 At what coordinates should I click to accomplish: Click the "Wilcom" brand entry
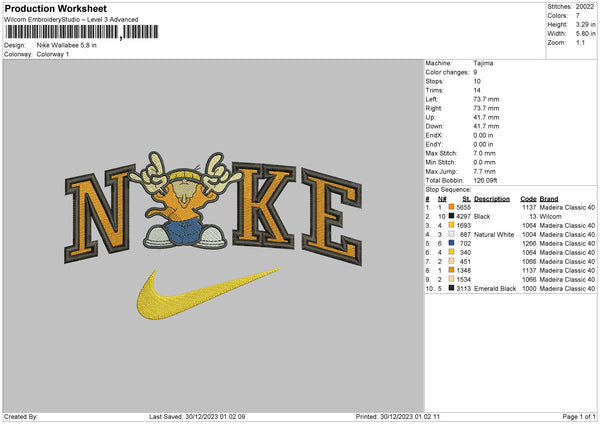pos(551,217)
